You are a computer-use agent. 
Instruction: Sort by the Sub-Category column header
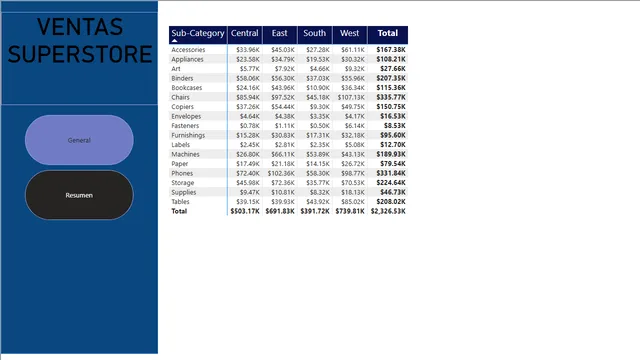[x=198, y=33]
